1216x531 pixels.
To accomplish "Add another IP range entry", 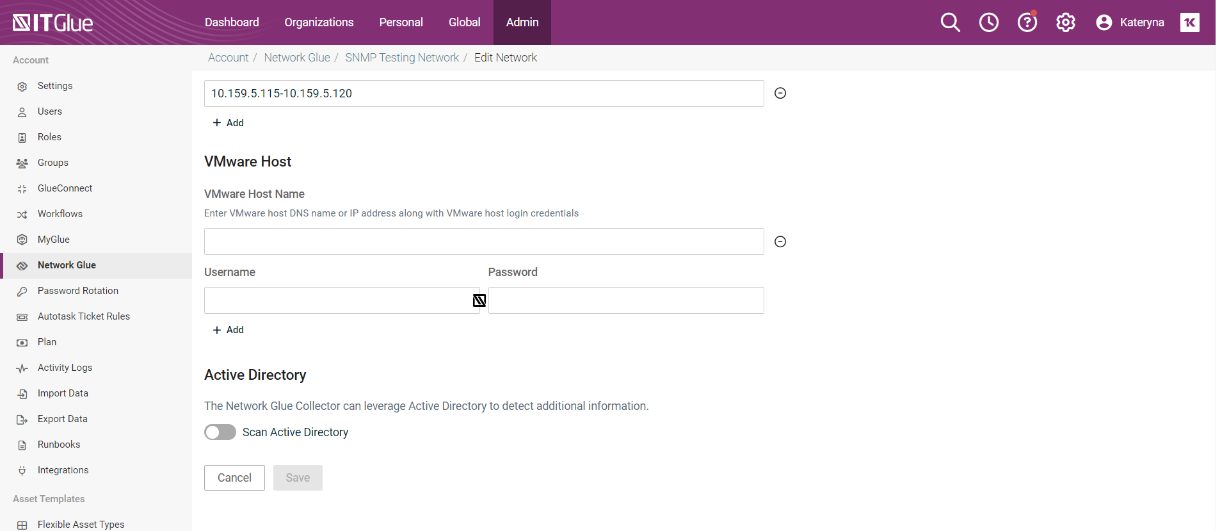I will coord(228,123).
